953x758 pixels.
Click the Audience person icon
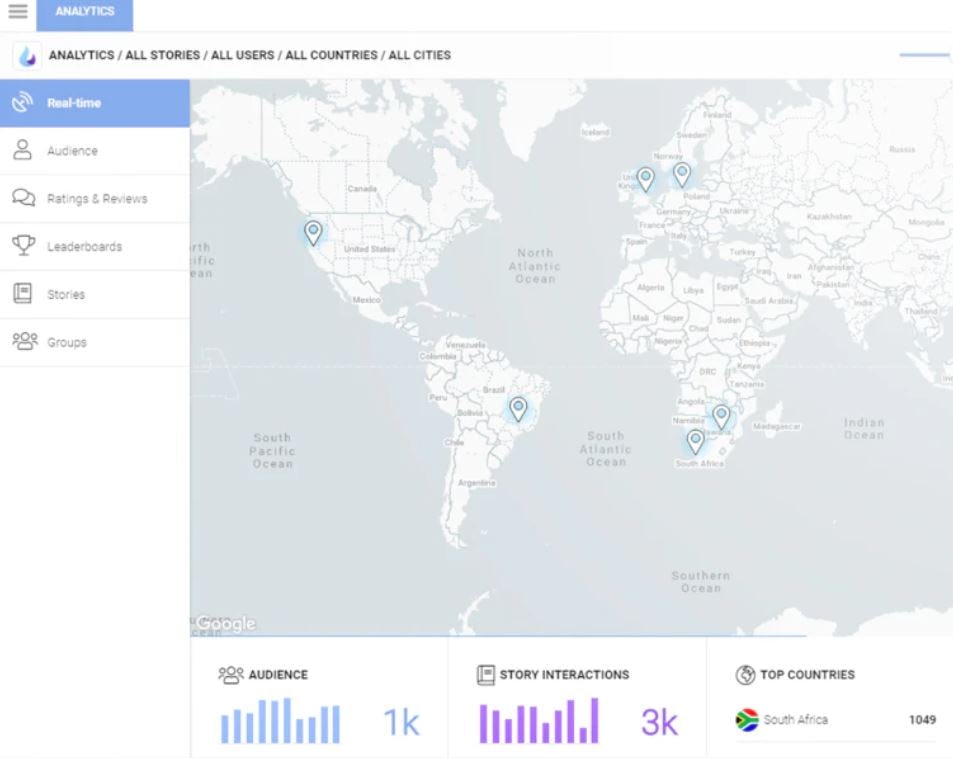tap(22, 150)
